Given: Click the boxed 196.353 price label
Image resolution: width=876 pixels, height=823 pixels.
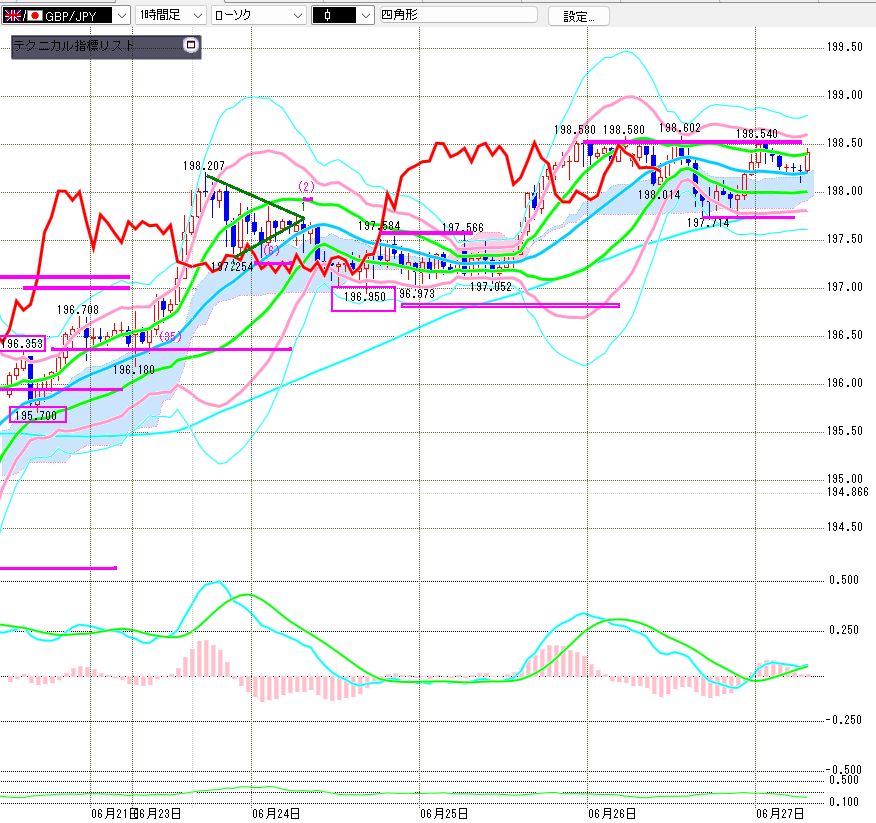Looking at the screenshot, I should pos(22,344).
